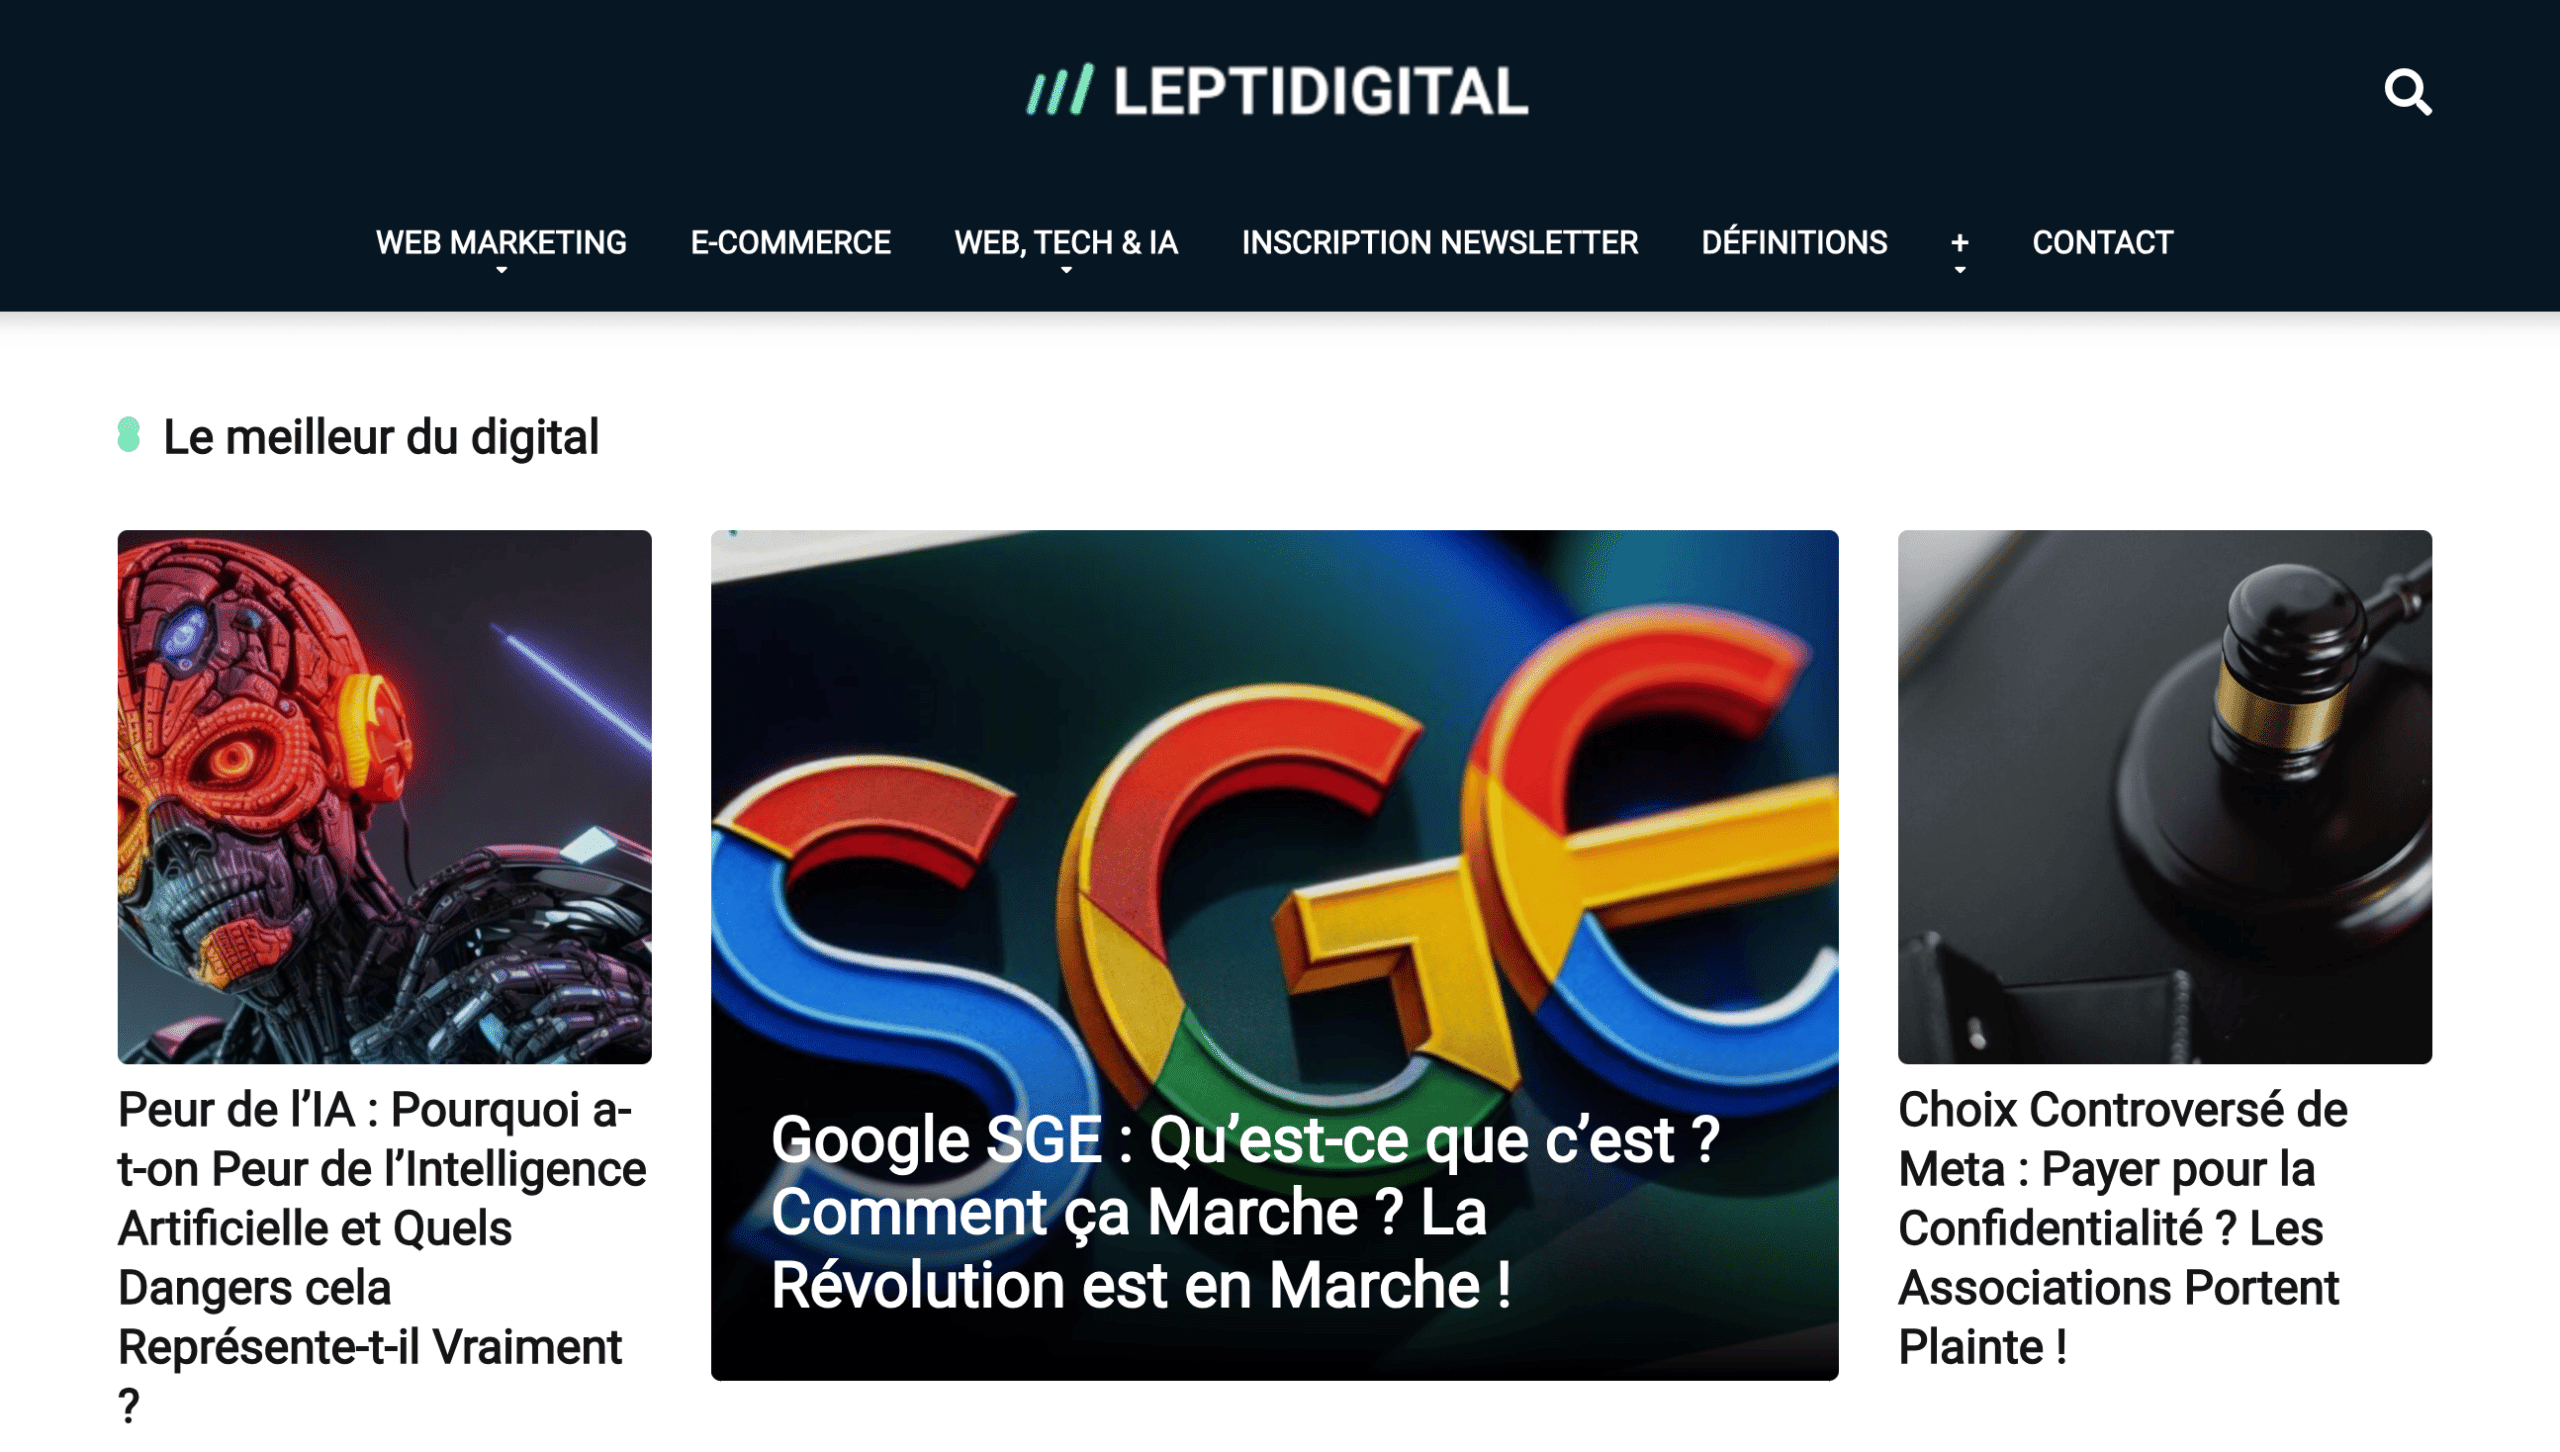Open the red robot AI article image
The height and width of the screenshot is (1452, 2560).
(x=384, y=797)
